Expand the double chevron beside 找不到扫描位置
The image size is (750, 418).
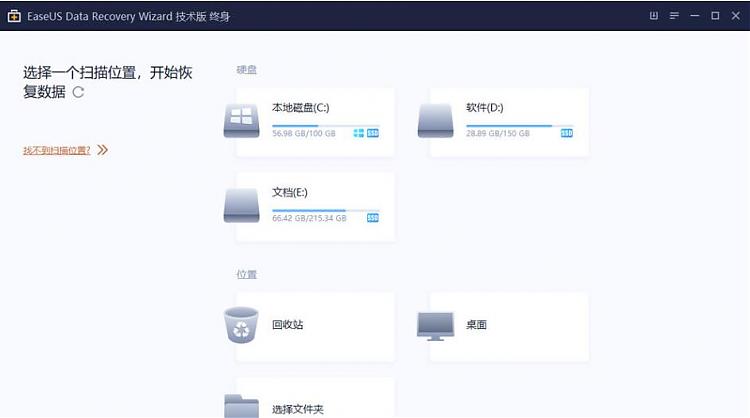pyautogui.click(x=102, y=150)
